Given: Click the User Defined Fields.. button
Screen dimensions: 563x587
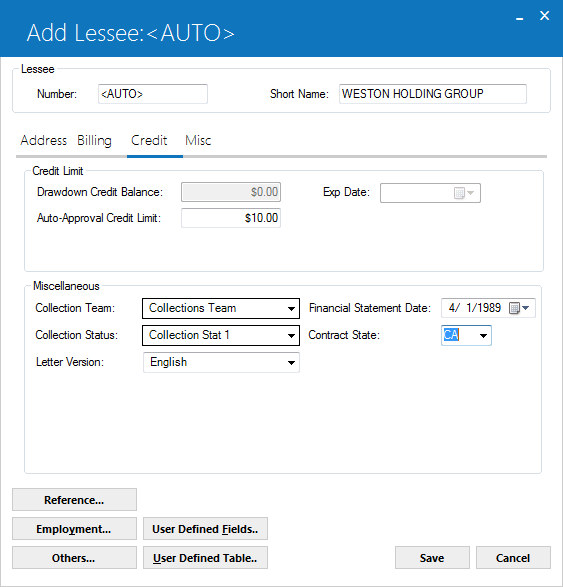Looking at the screenshot, I should tap(205, 529).
